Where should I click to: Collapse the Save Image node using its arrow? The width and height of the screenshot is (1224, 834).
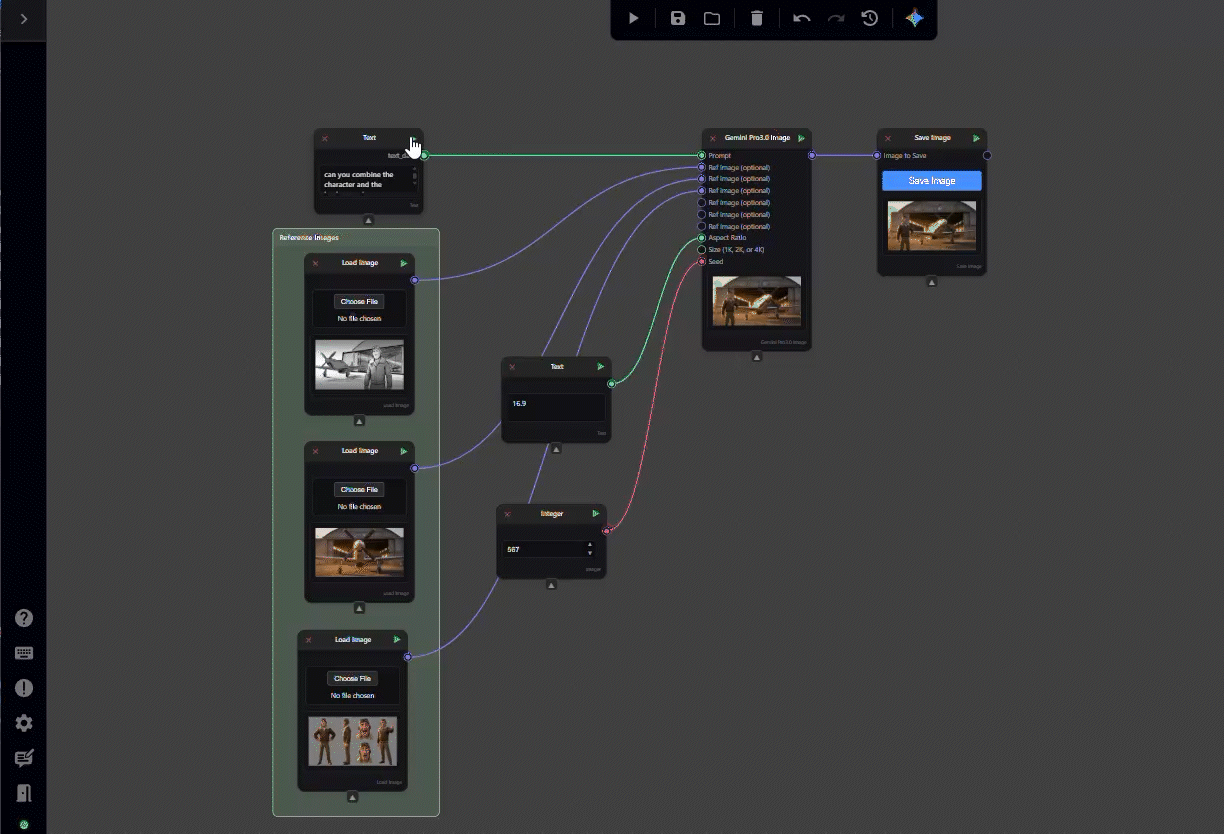coord(932,282)
